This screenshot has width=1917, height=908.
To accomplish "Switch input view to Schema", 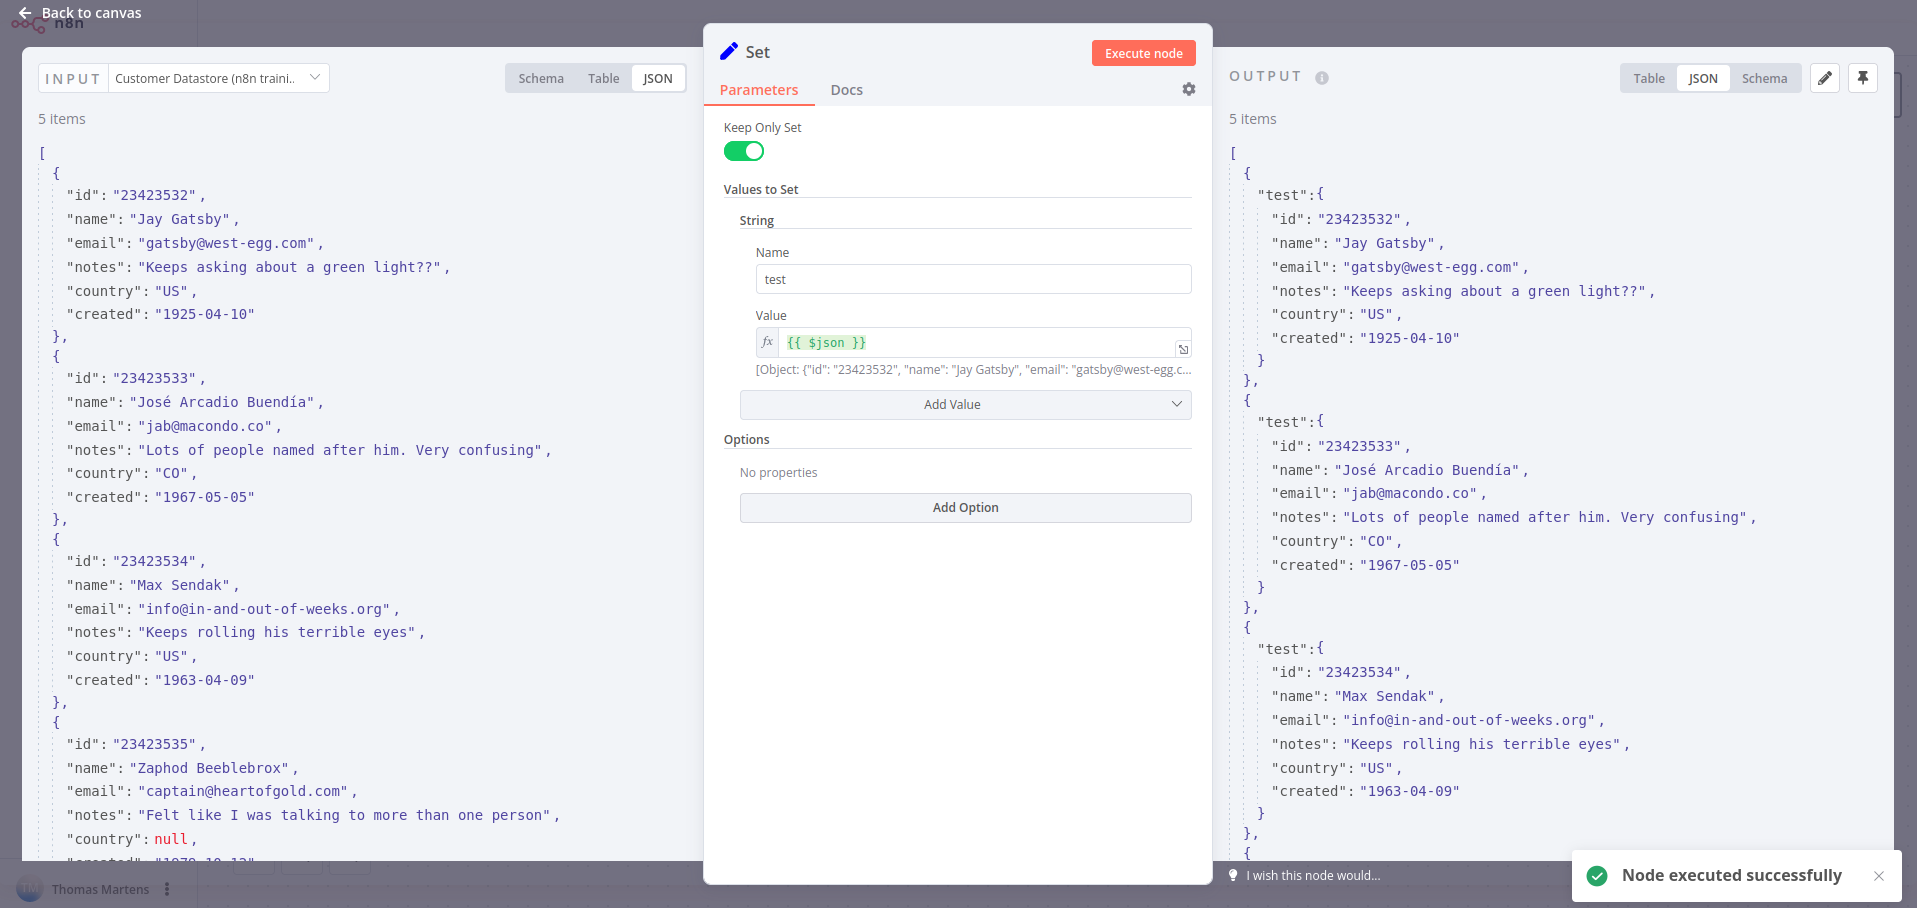I will tap(540, 78).
